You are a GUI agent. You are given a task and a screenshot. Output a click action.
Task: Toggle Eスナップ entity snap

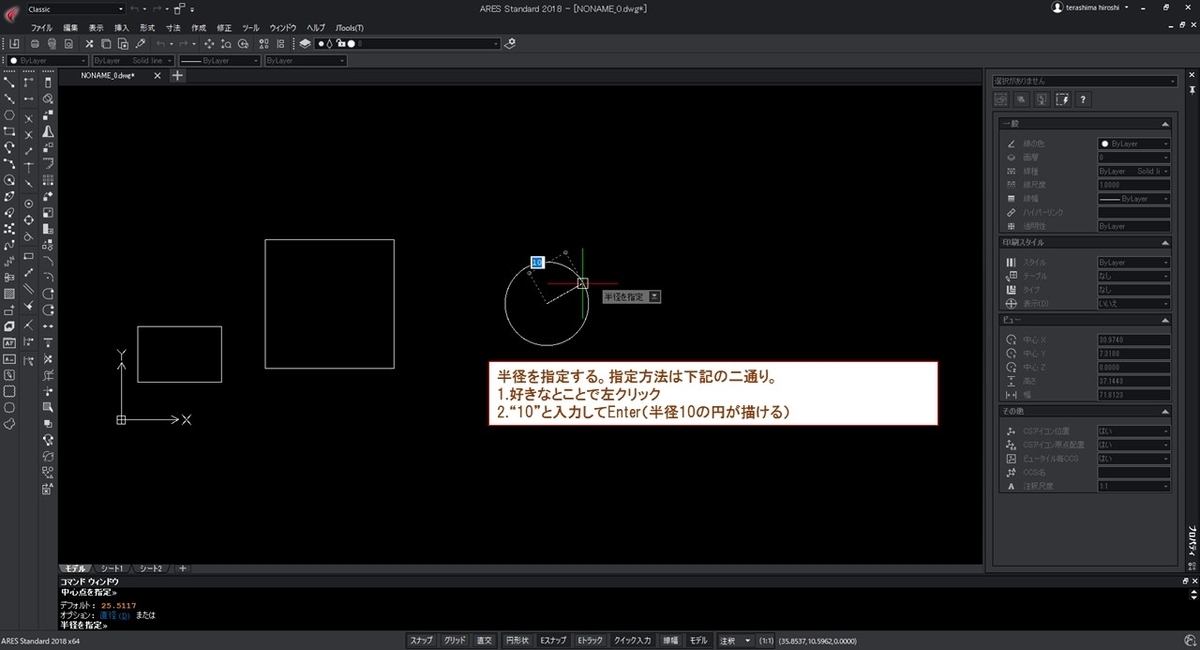pyautogui.click(x=553, y=640)
